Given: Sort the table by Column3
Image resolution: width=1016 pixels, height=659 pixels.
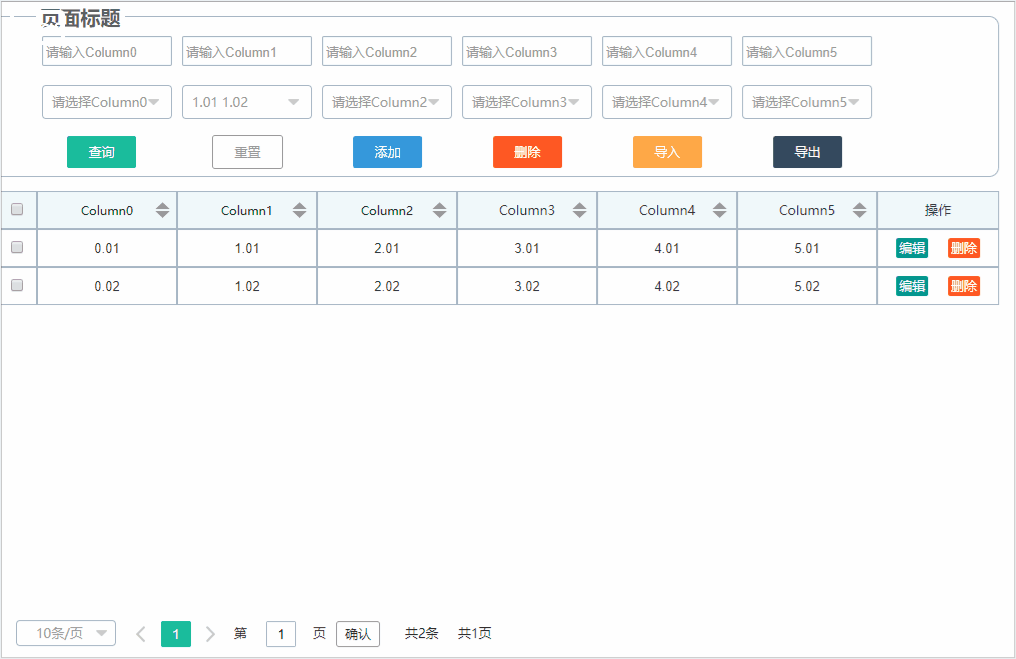Looking at the screenshot, I should coord(579,210).
